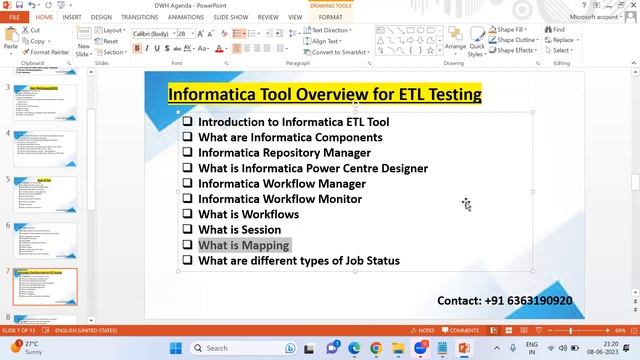Toggle right text alignment
This screenshot has height=360, width=640.
pyautogui.click(x=257, y=49)
